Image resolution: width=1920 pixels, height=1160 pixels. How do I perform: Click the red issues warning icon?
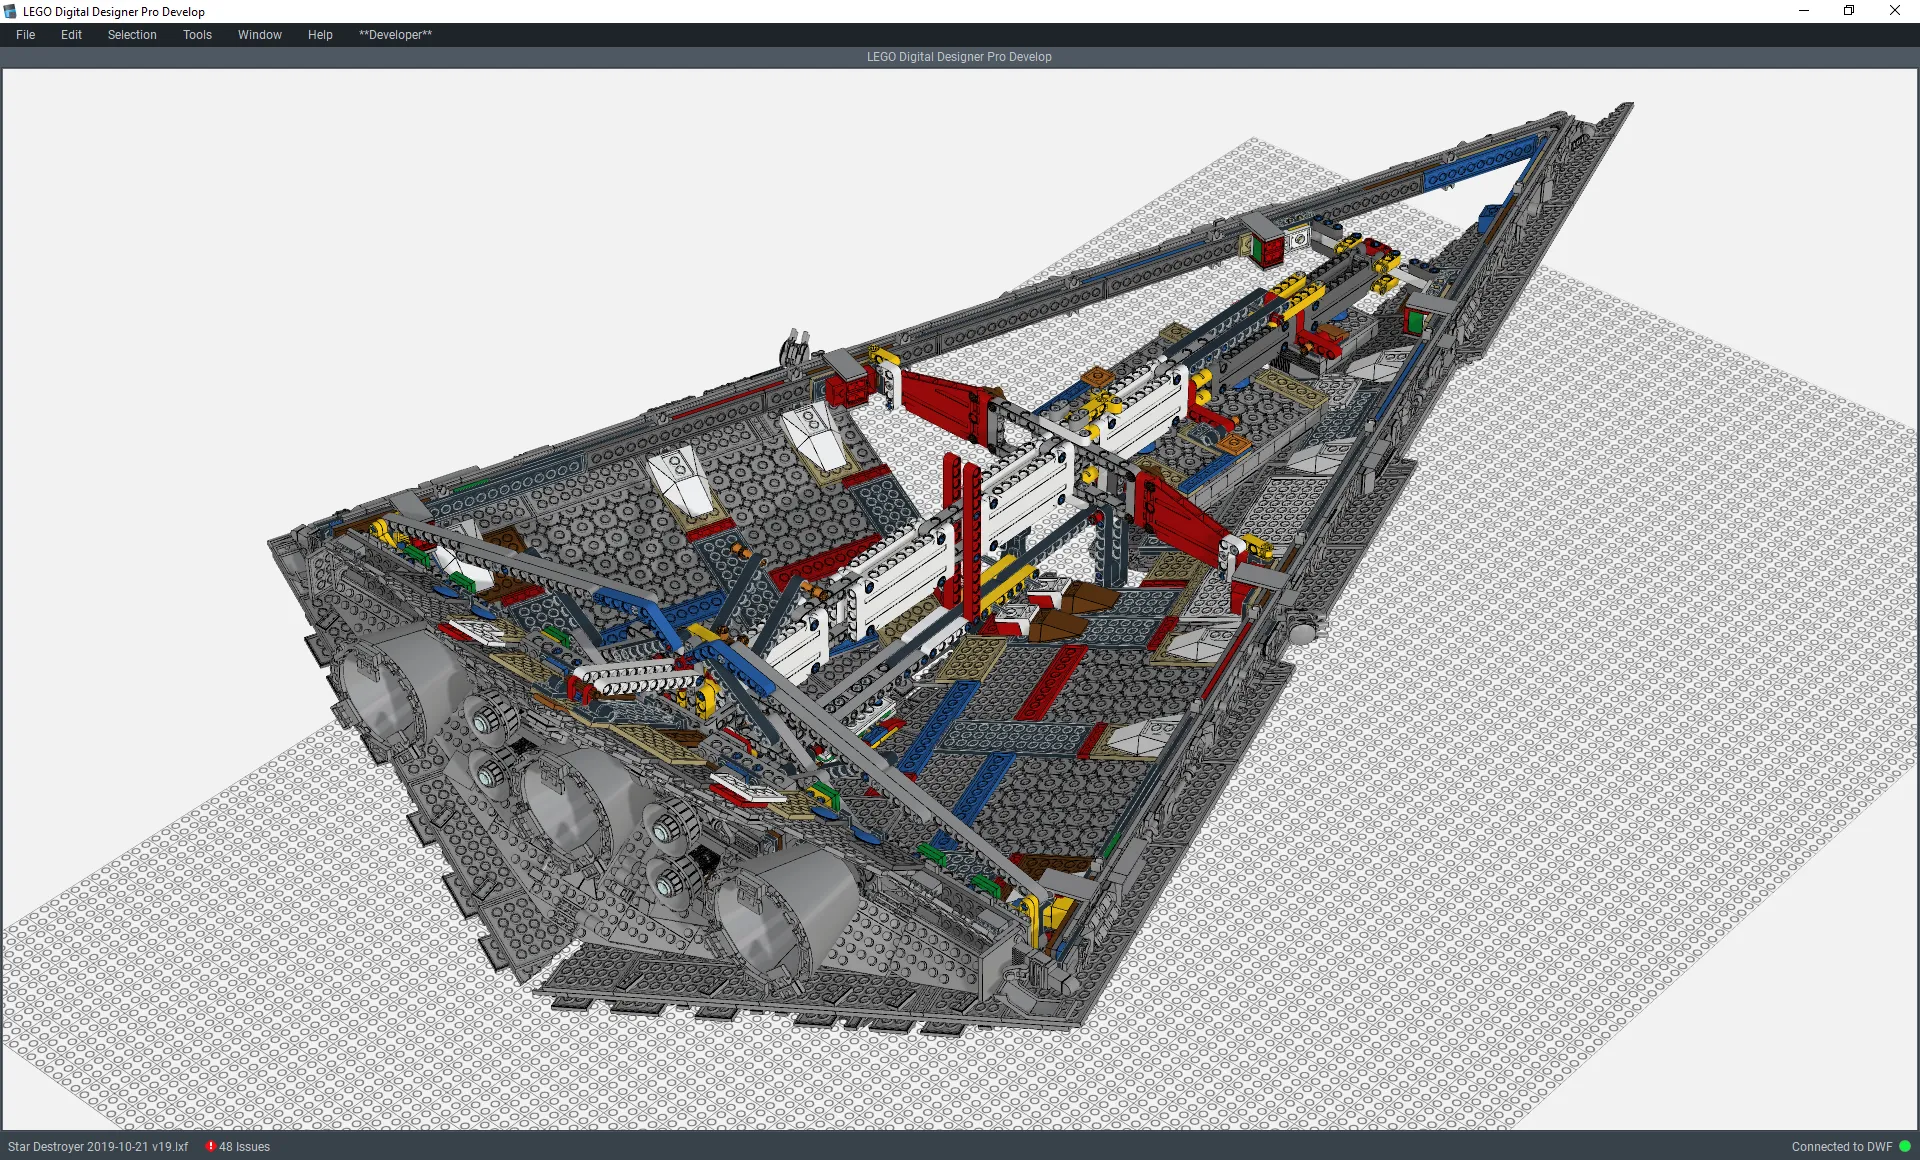211,1146
